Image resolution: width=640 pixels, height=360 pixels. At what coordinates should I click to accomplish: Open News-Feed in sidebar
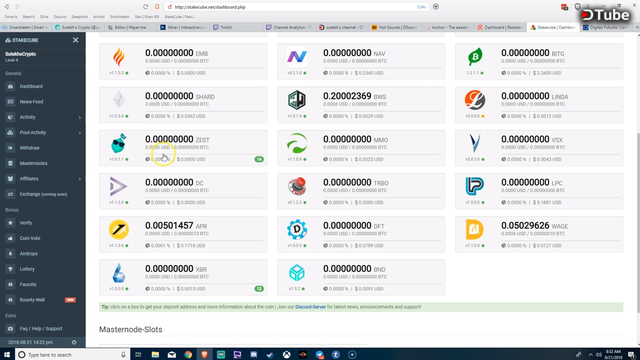pyautogui.click(x=31, y=102)
